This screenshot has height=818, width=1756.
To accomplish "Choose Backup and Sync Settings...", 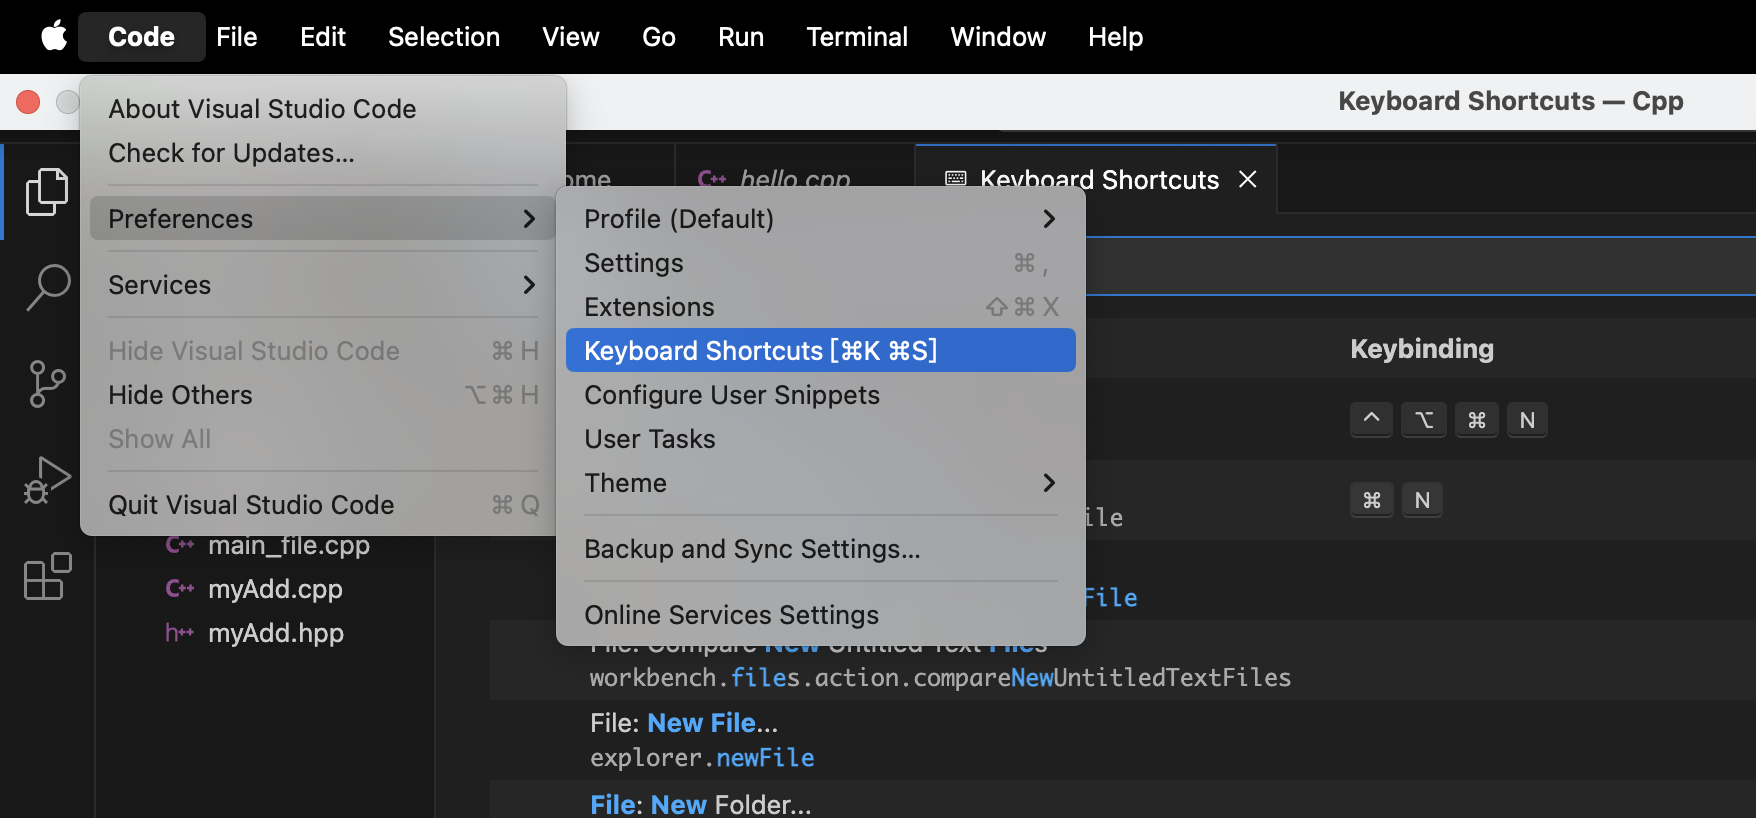I will point(821,549).
